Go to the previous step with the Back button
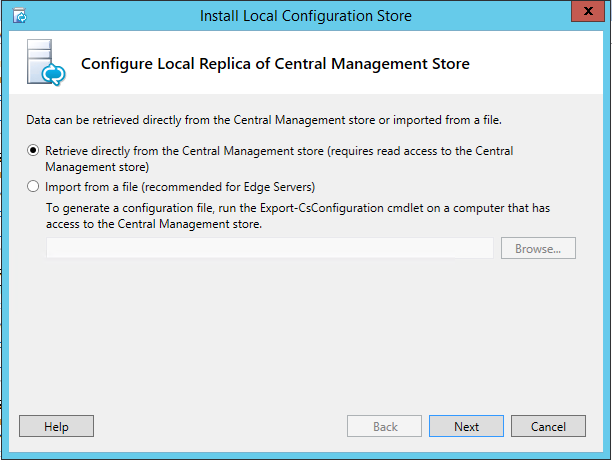 pos(384,426)
